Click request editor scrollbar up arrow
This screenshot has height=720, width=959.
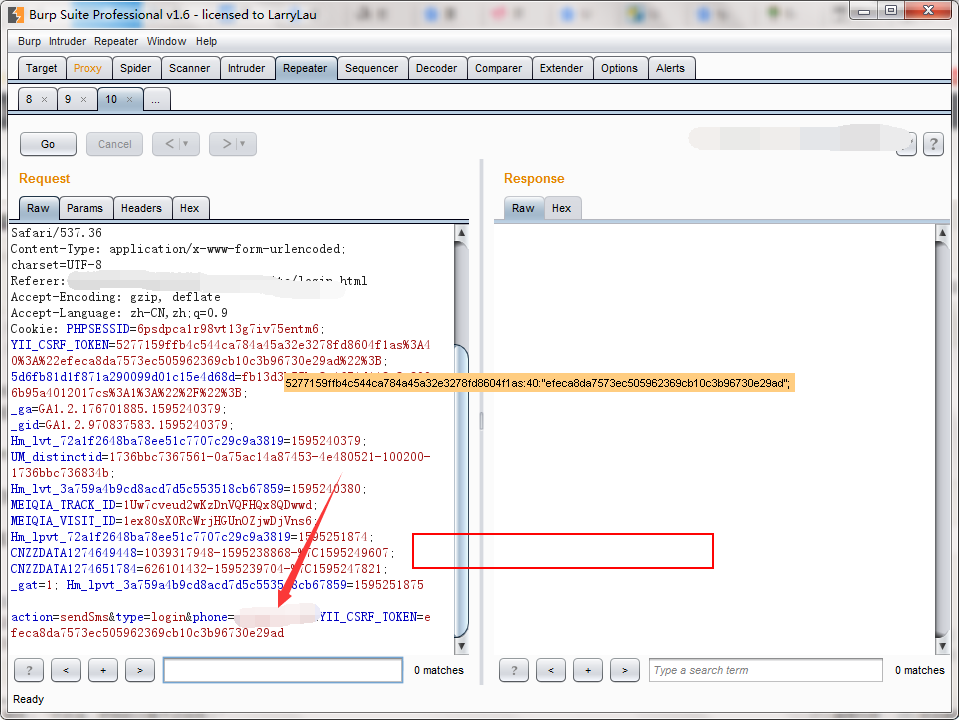(x=462, y=233)
